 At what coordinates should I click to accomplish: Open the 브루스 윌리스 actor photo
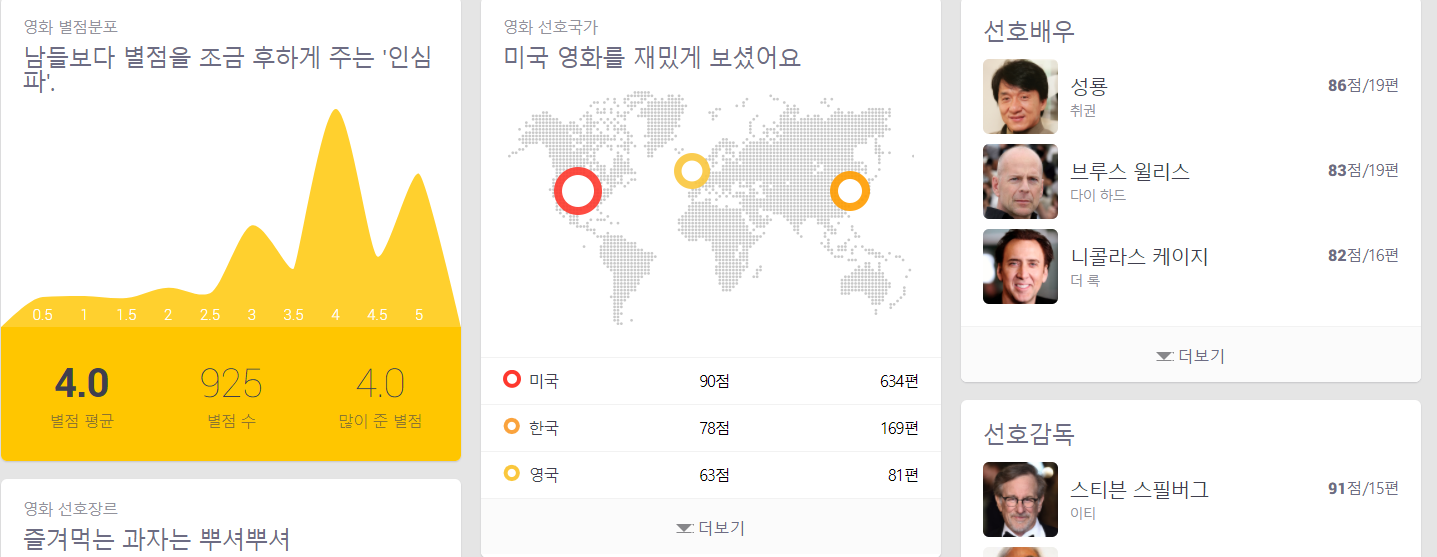(1020, 182)
